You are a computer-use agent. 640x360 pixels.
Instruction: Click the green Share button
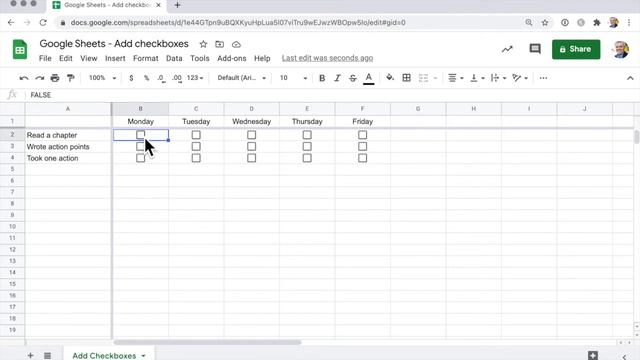576,49
